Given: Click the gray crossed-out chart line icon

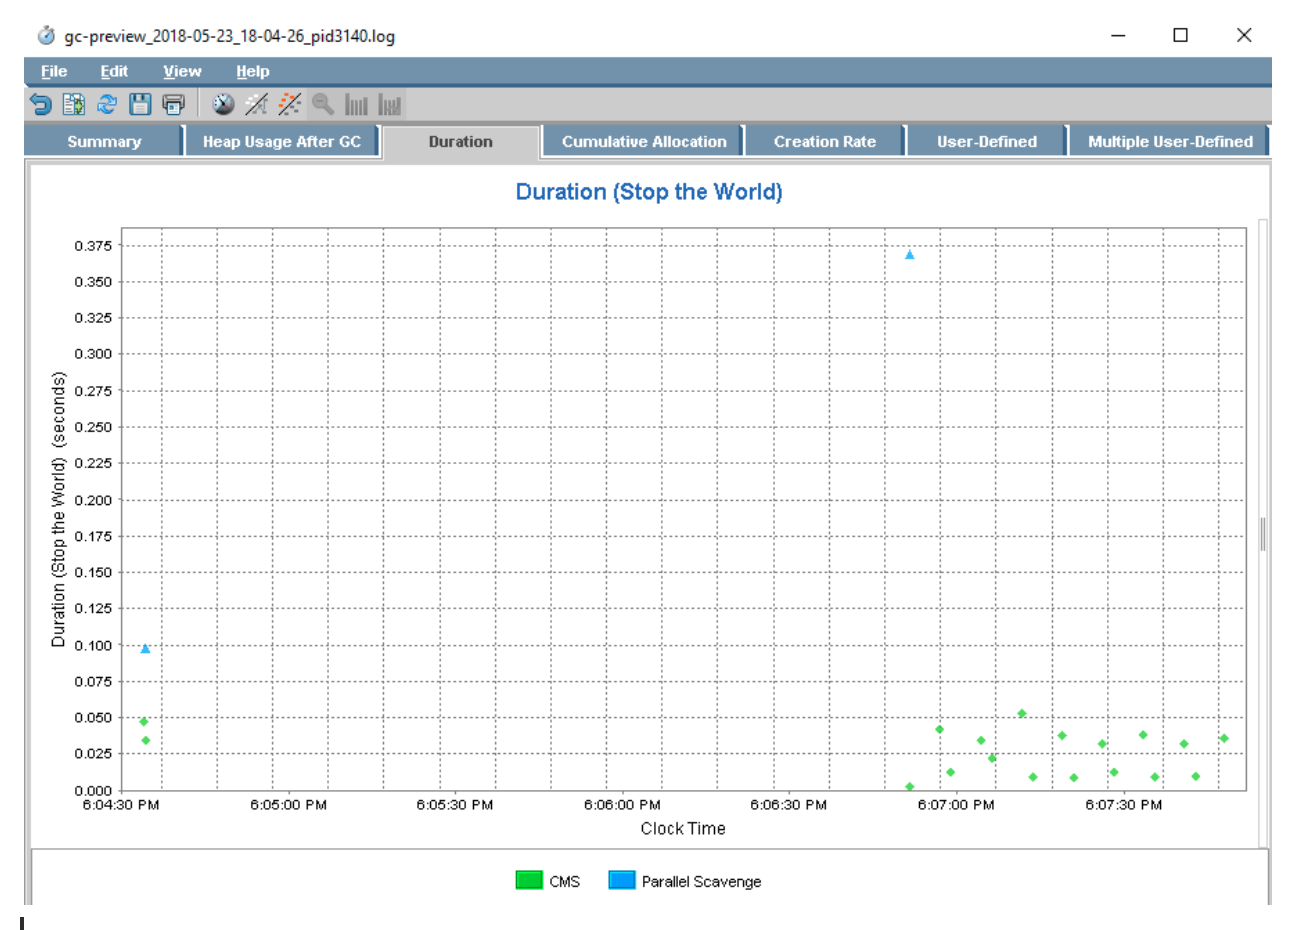Looking at the screenshot, I should coord(257,104).
